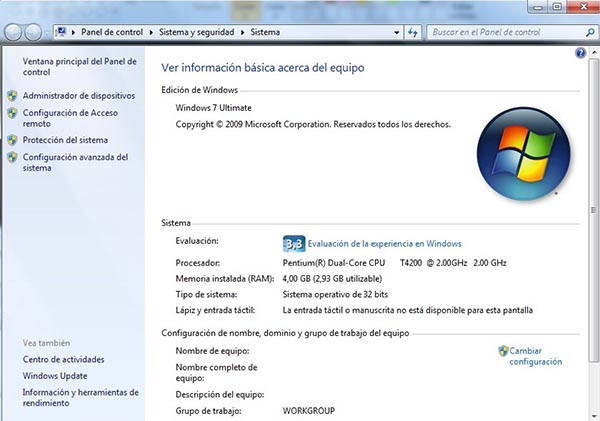
Task: Click shield icon beside Administrador de dispositivos
Action: (x=12, y=96)
